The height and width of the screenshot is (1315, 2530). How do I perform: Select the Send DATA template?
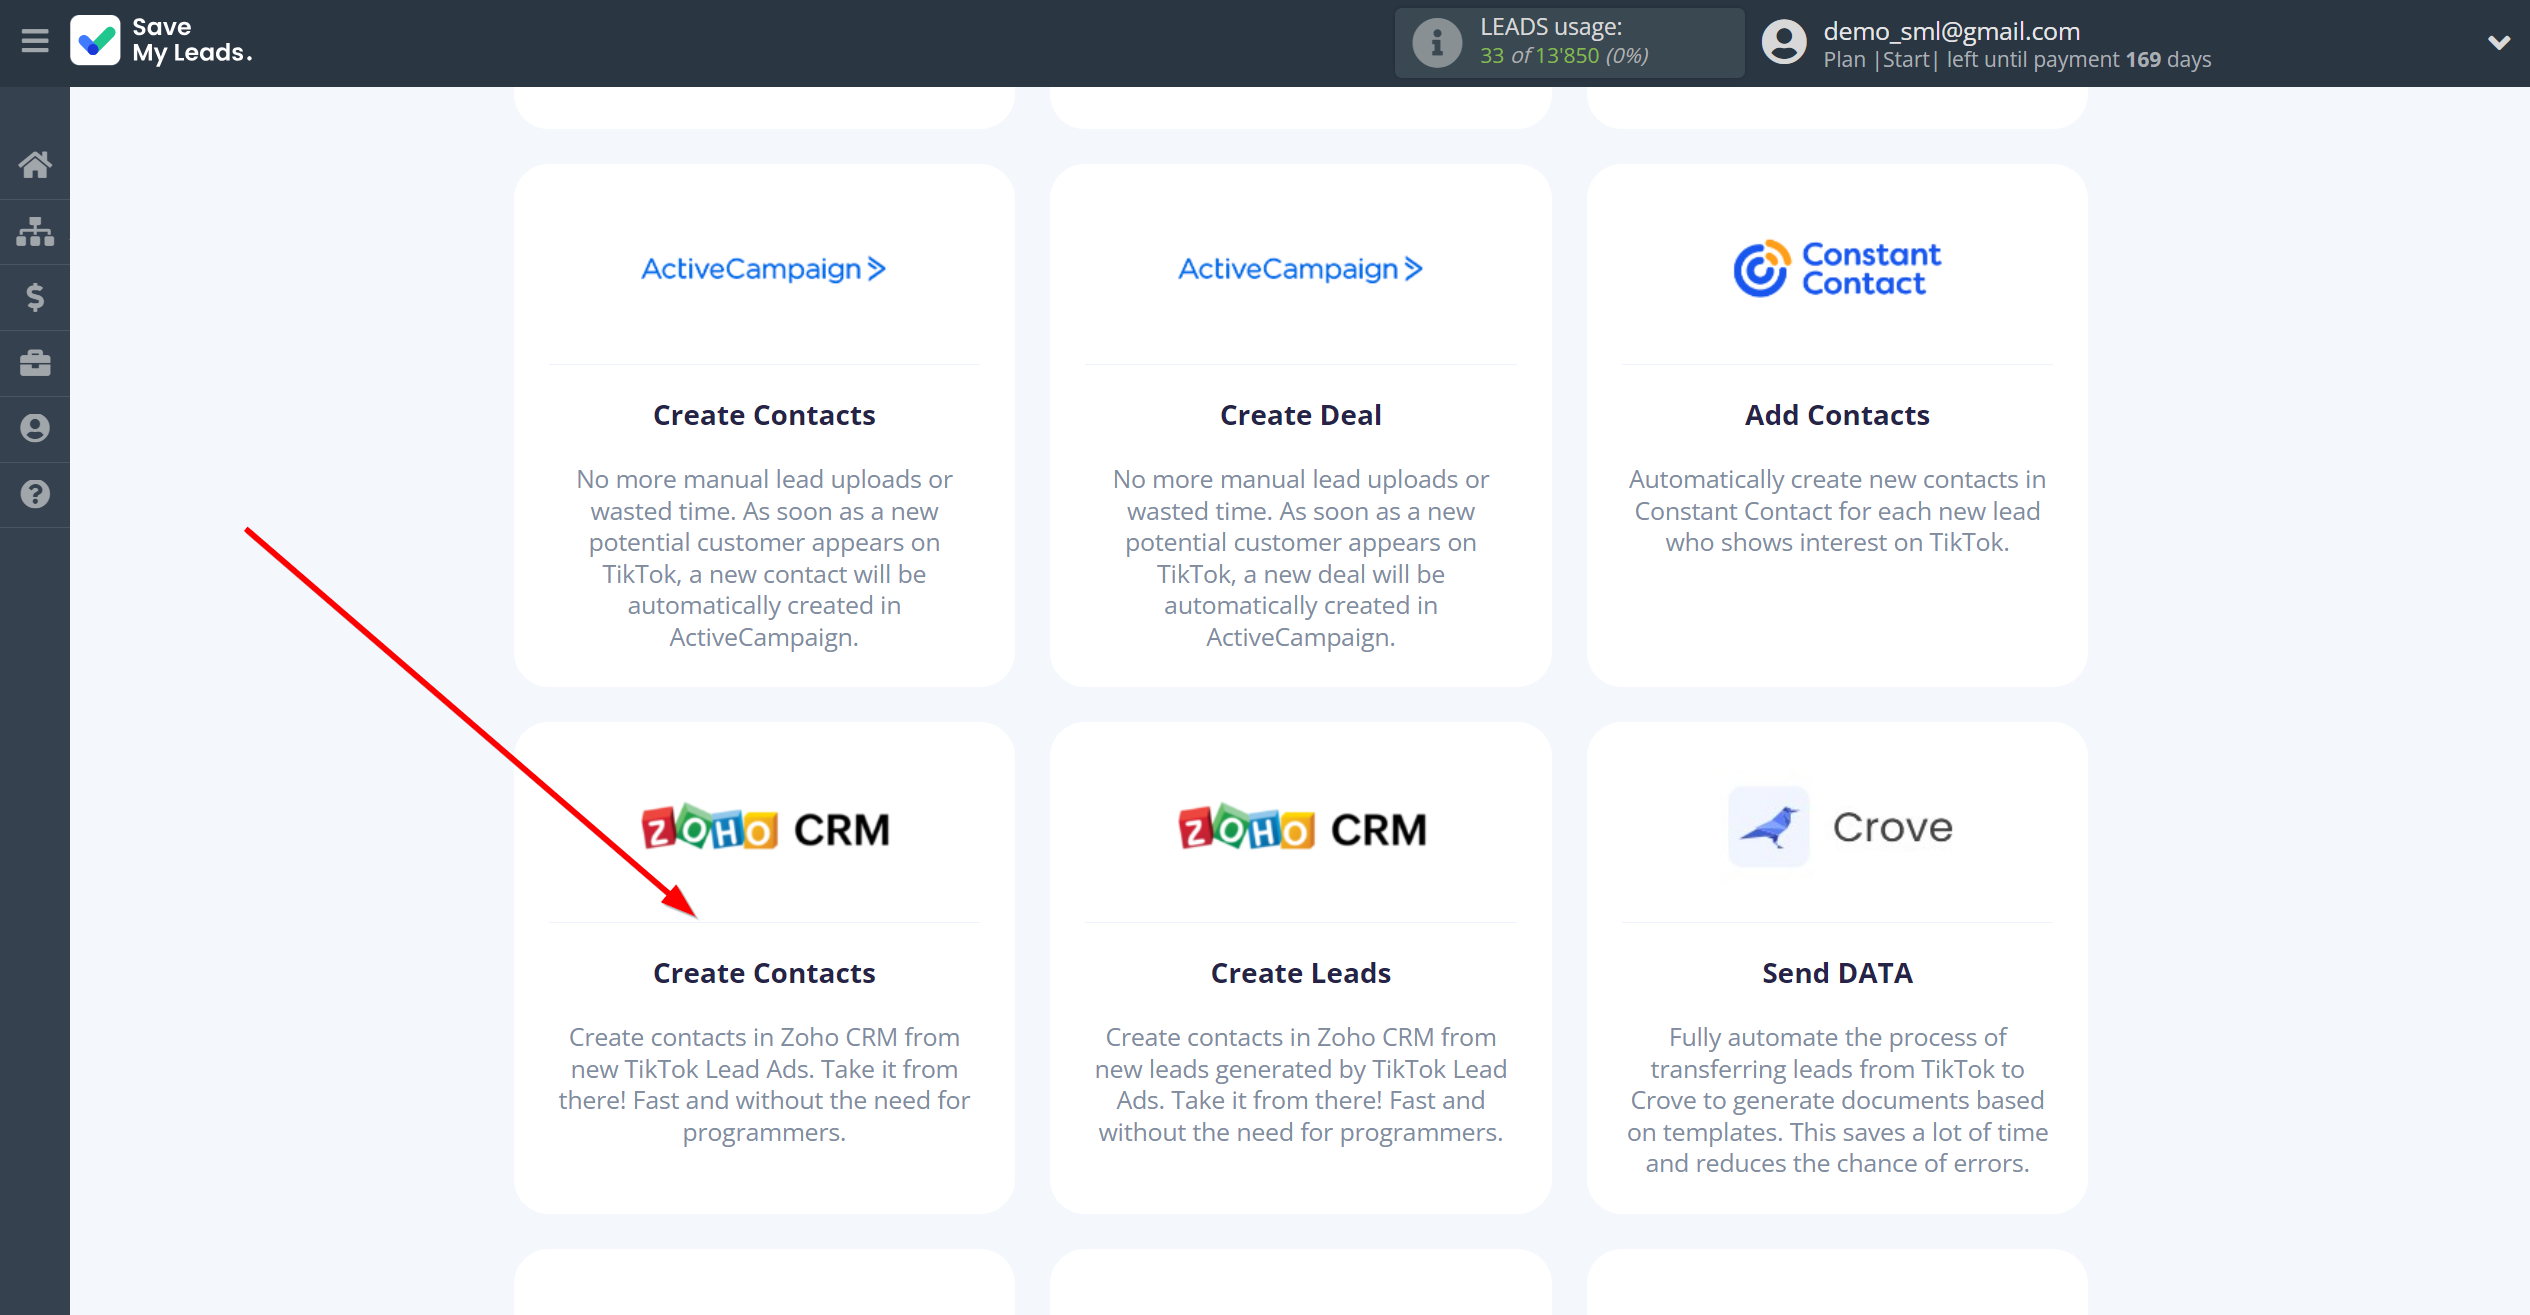pyautogui.click(x=1837, y=973)
